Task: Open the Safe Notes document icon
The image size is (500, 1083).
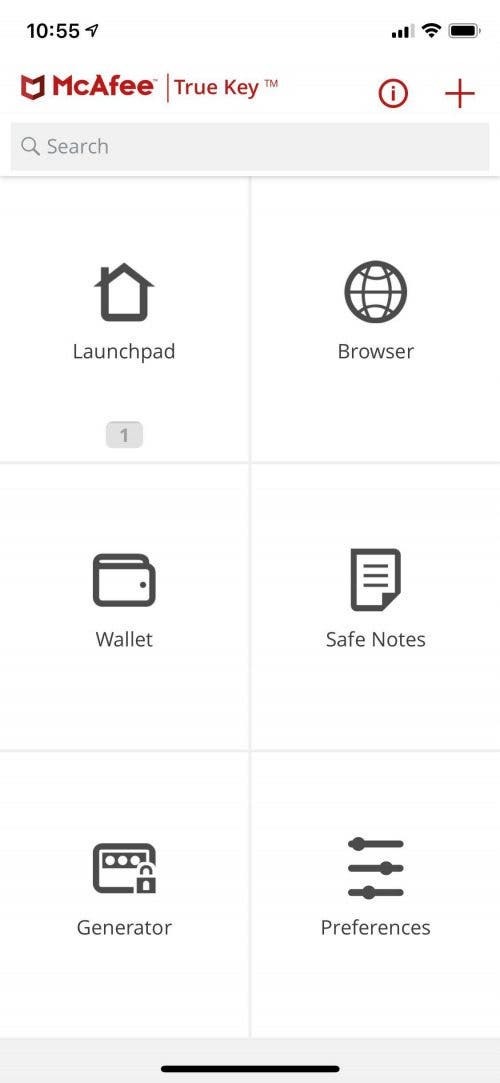Action: (x=376, y=579)
